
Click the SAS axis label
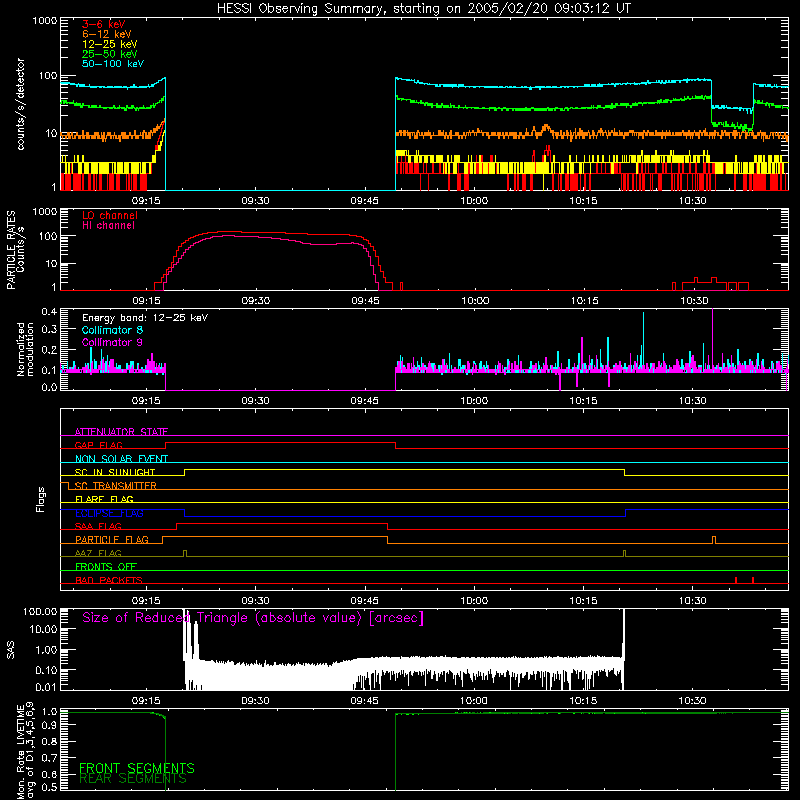[x=10, y=650]
